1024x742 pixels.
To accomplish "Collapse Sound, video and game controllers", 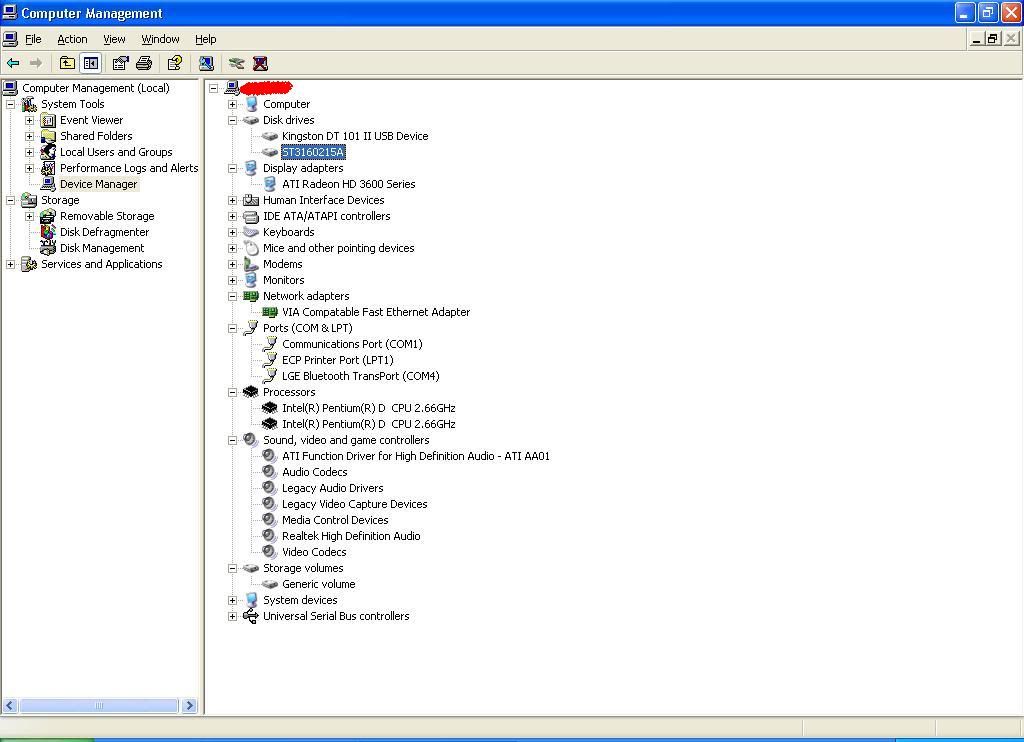I will point(232,440).
